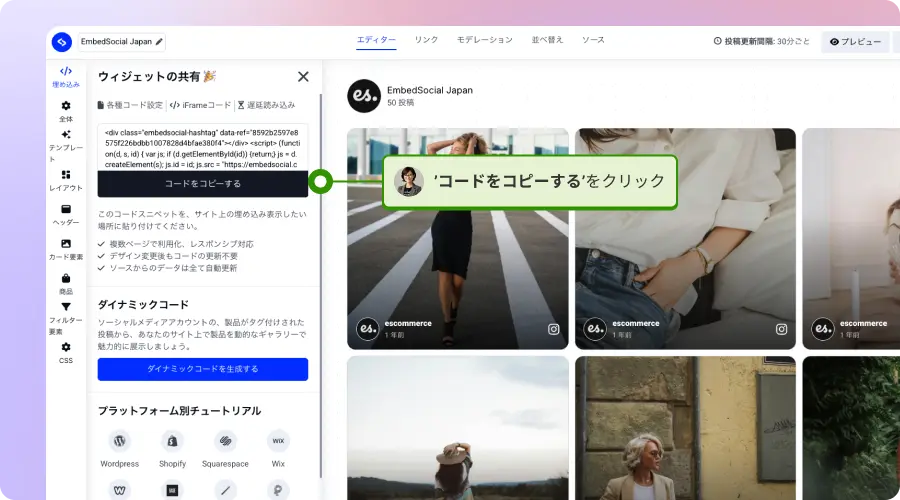Open the ヘッダー header settings icon
This screenshot has height=500, width=900.
(66, 209)
